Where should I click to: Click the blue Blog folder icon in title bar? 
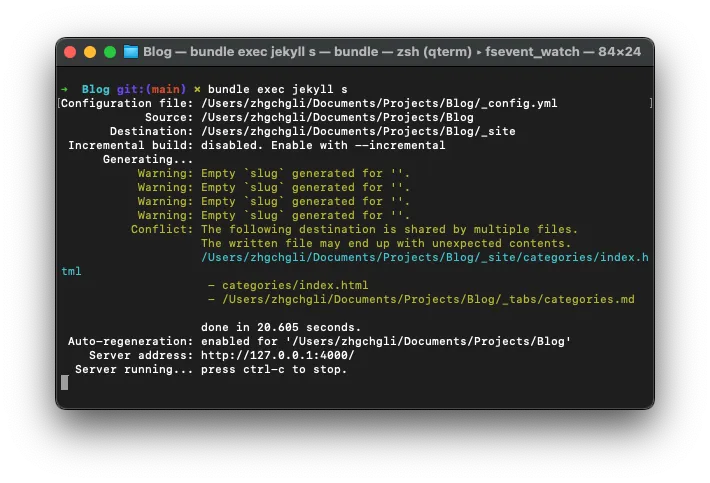pyautogui.click(x=131, y=52)
